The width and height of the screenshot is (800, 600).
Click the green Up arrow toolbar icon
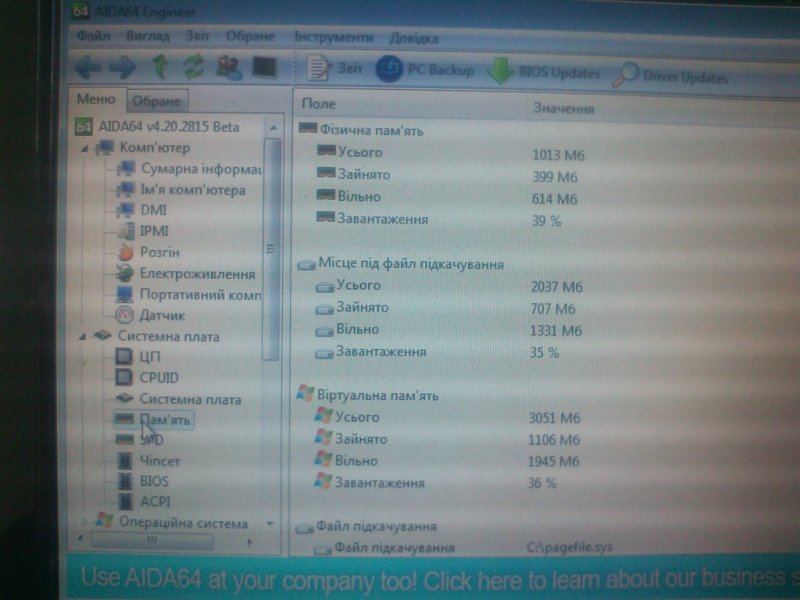point(159,67)
